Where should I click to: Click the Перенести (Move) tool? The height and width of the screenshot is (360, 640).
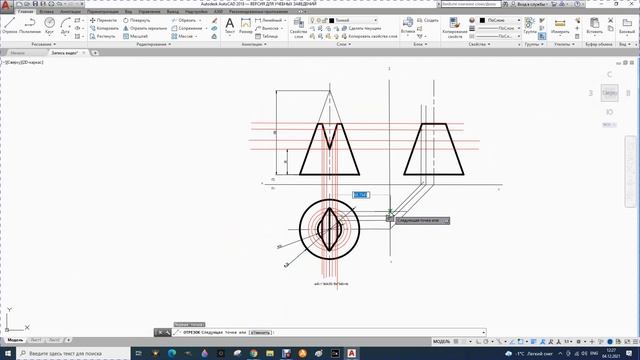point(104,20)
